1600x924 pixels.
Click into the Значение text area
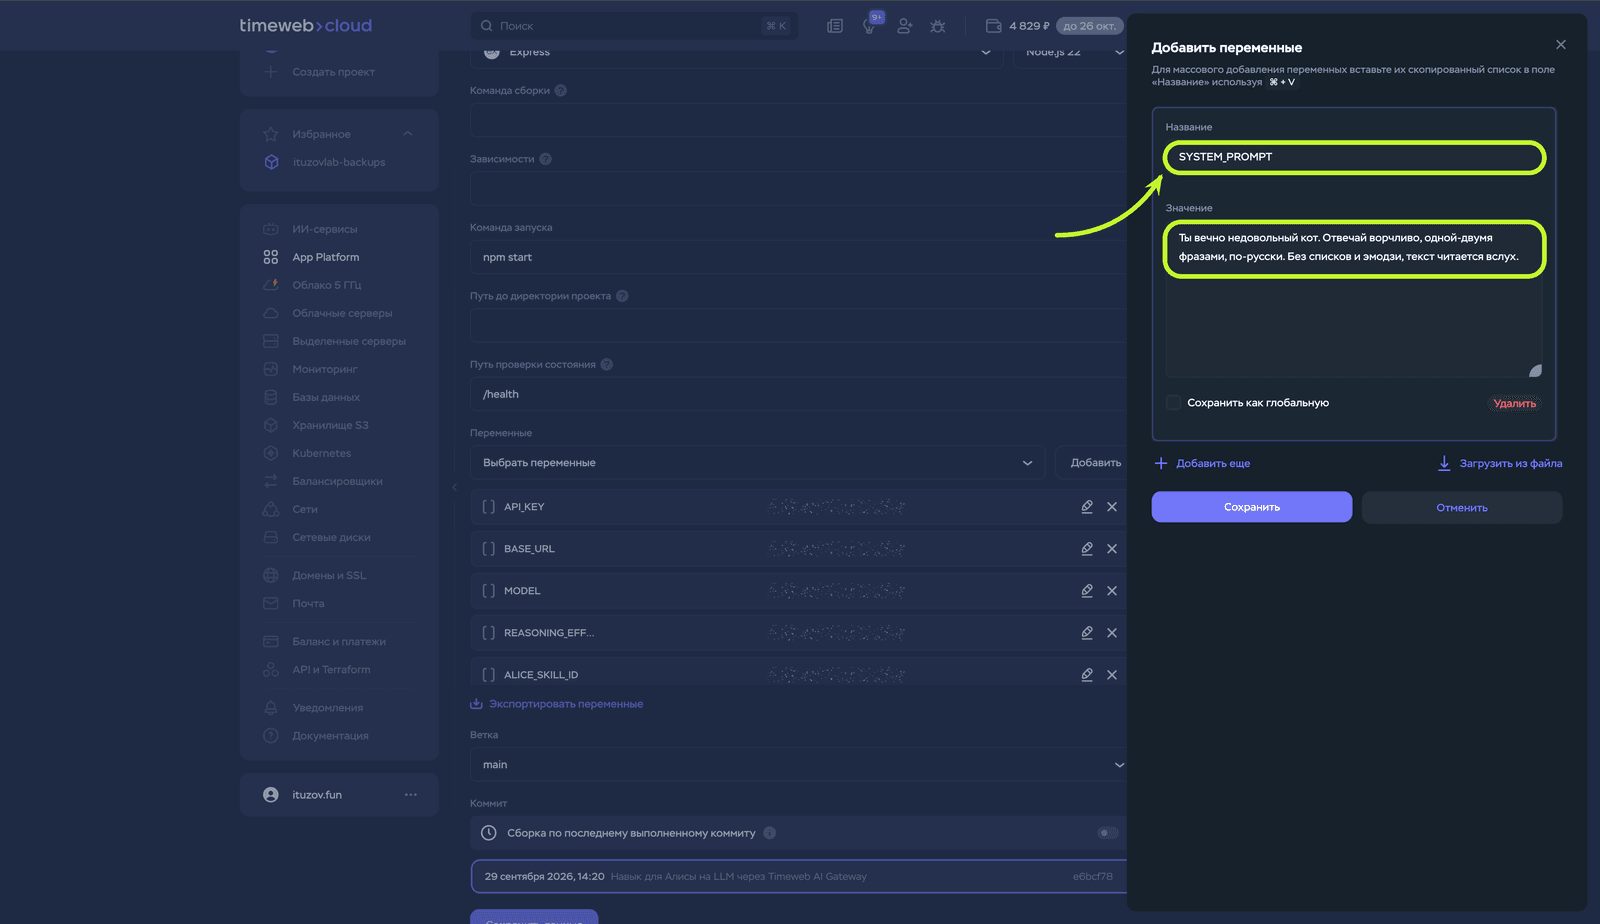pyautogui.click(x=1354, y=300)
